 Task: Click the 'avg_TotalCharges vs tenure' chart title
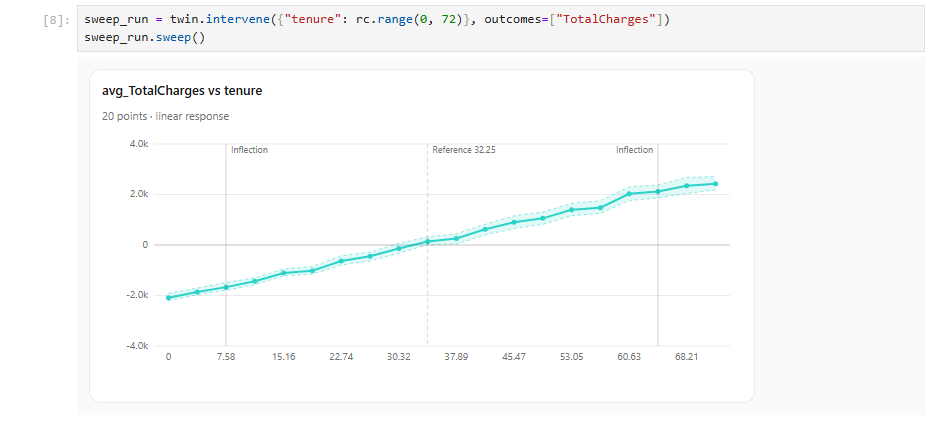pos(182,91)
